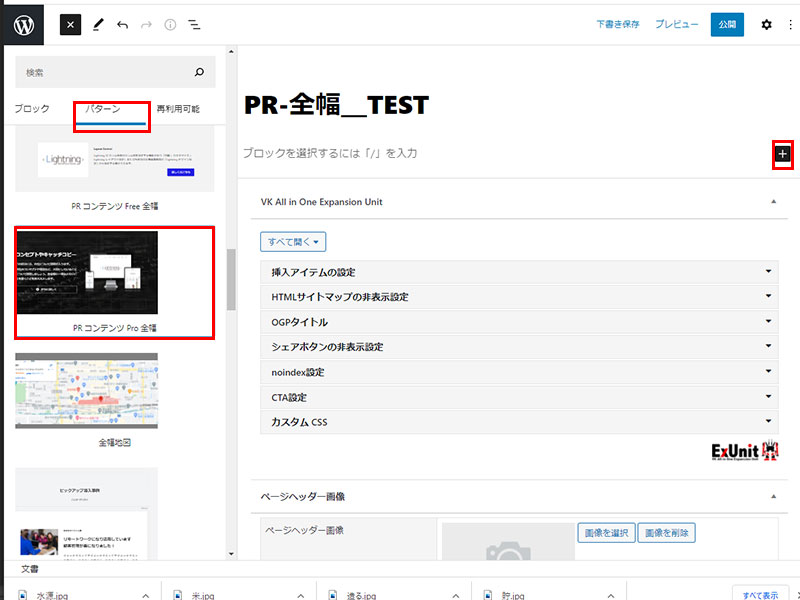Open the すべて開く dropdown

(x=293, y=242)
